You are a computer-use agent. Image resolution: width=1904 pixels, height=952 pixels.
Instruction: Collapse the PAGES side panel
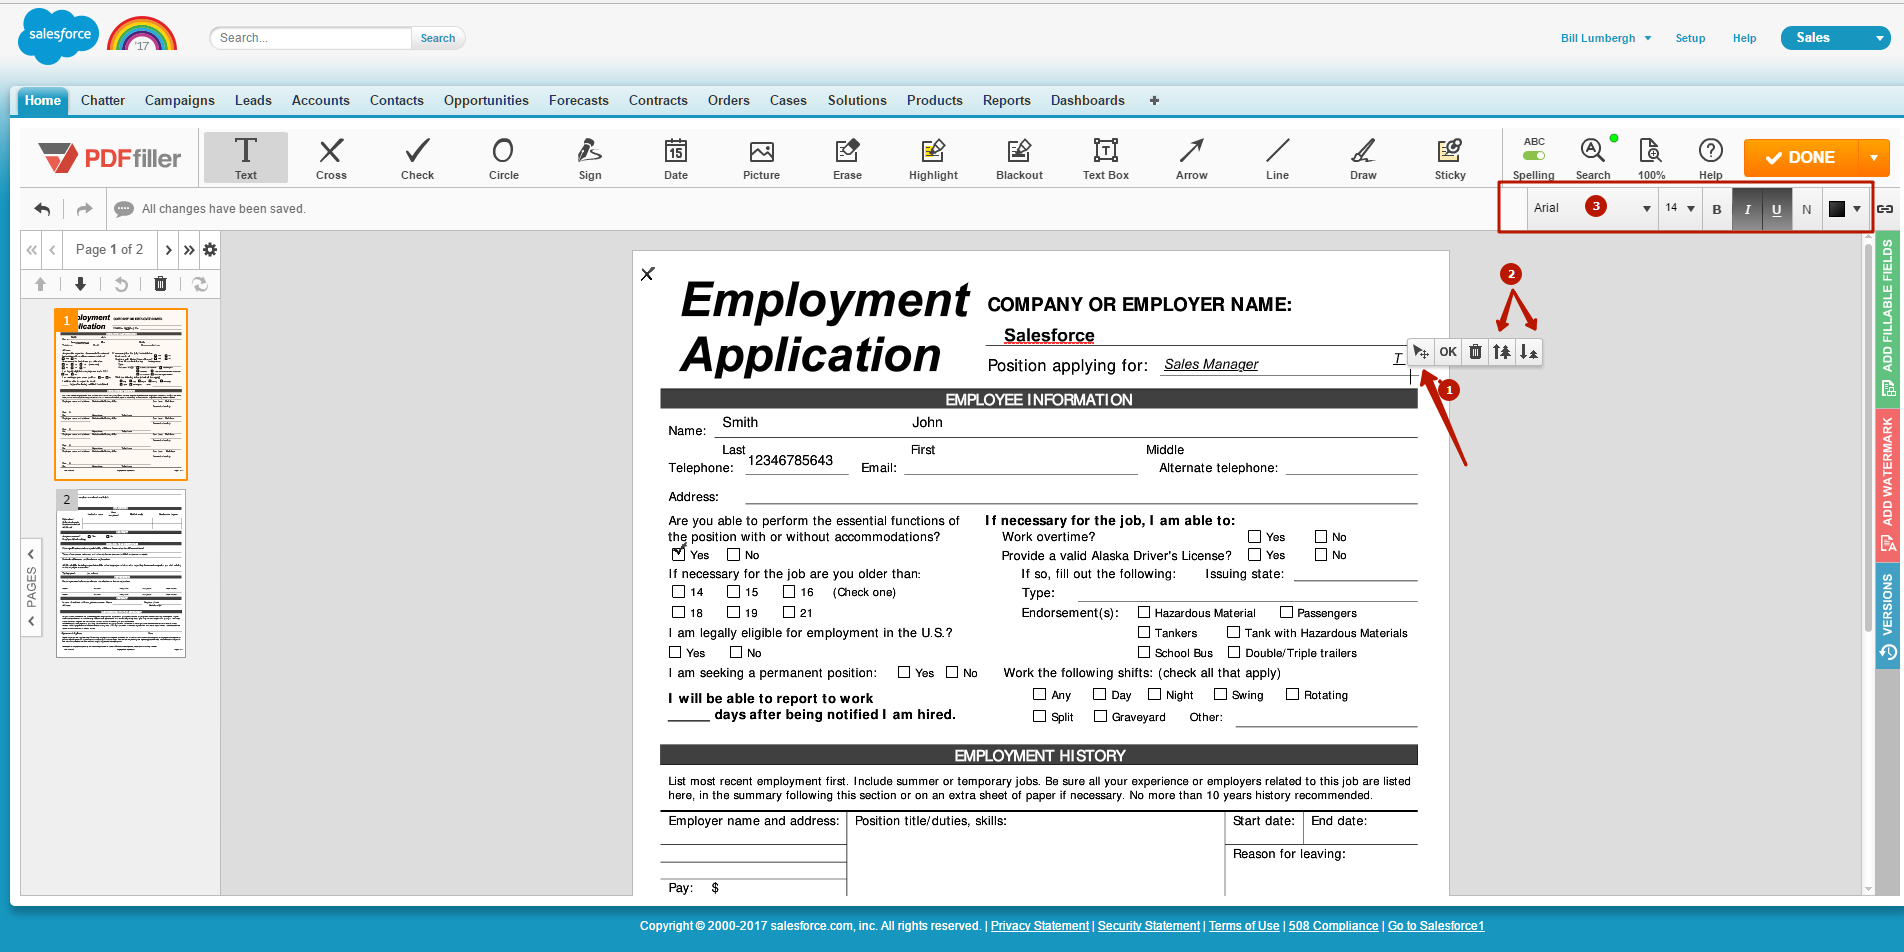pyautogui.click(x=31, y=587)
